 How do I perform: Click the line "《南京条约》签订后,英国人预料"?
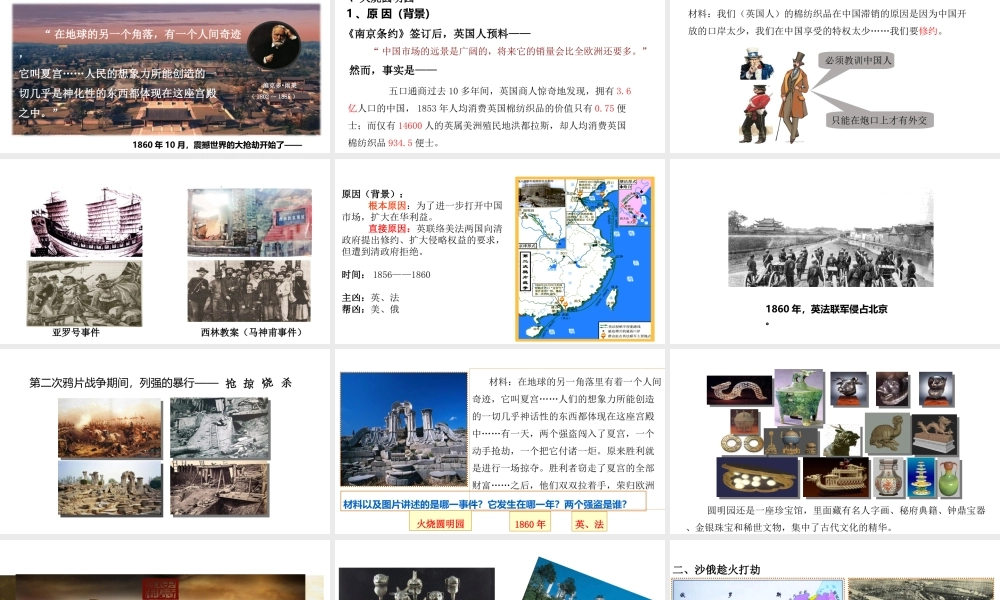[439, 33]
